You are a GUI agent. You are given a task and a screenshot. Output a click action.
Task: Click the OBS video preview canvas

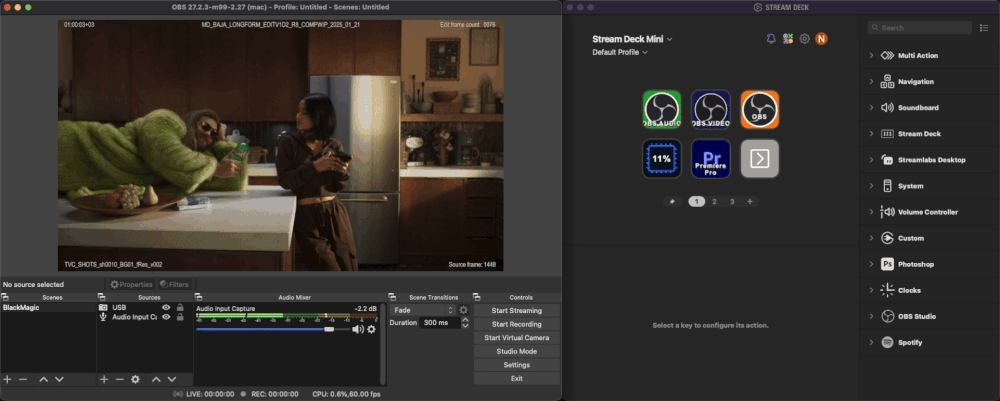(281, 145)
